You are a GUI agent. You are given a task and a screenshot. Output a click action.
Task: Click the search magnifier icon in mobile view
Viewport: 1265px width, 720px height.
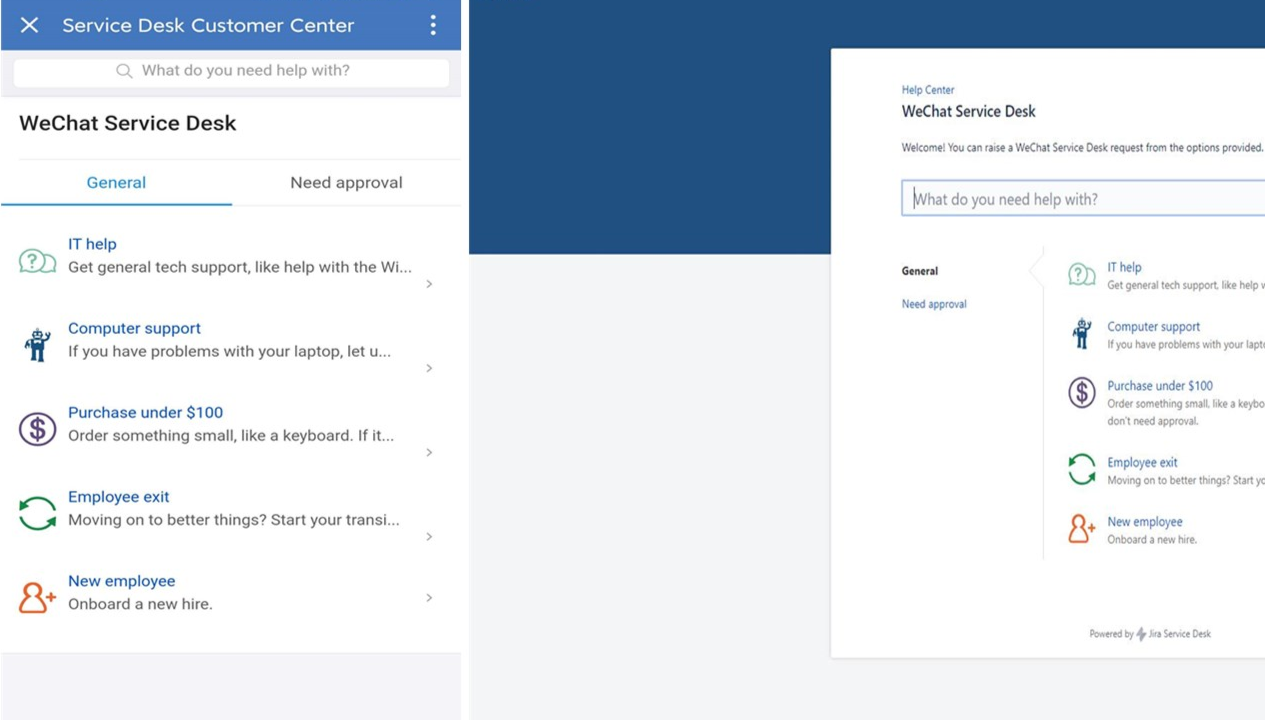coord(124,71)
